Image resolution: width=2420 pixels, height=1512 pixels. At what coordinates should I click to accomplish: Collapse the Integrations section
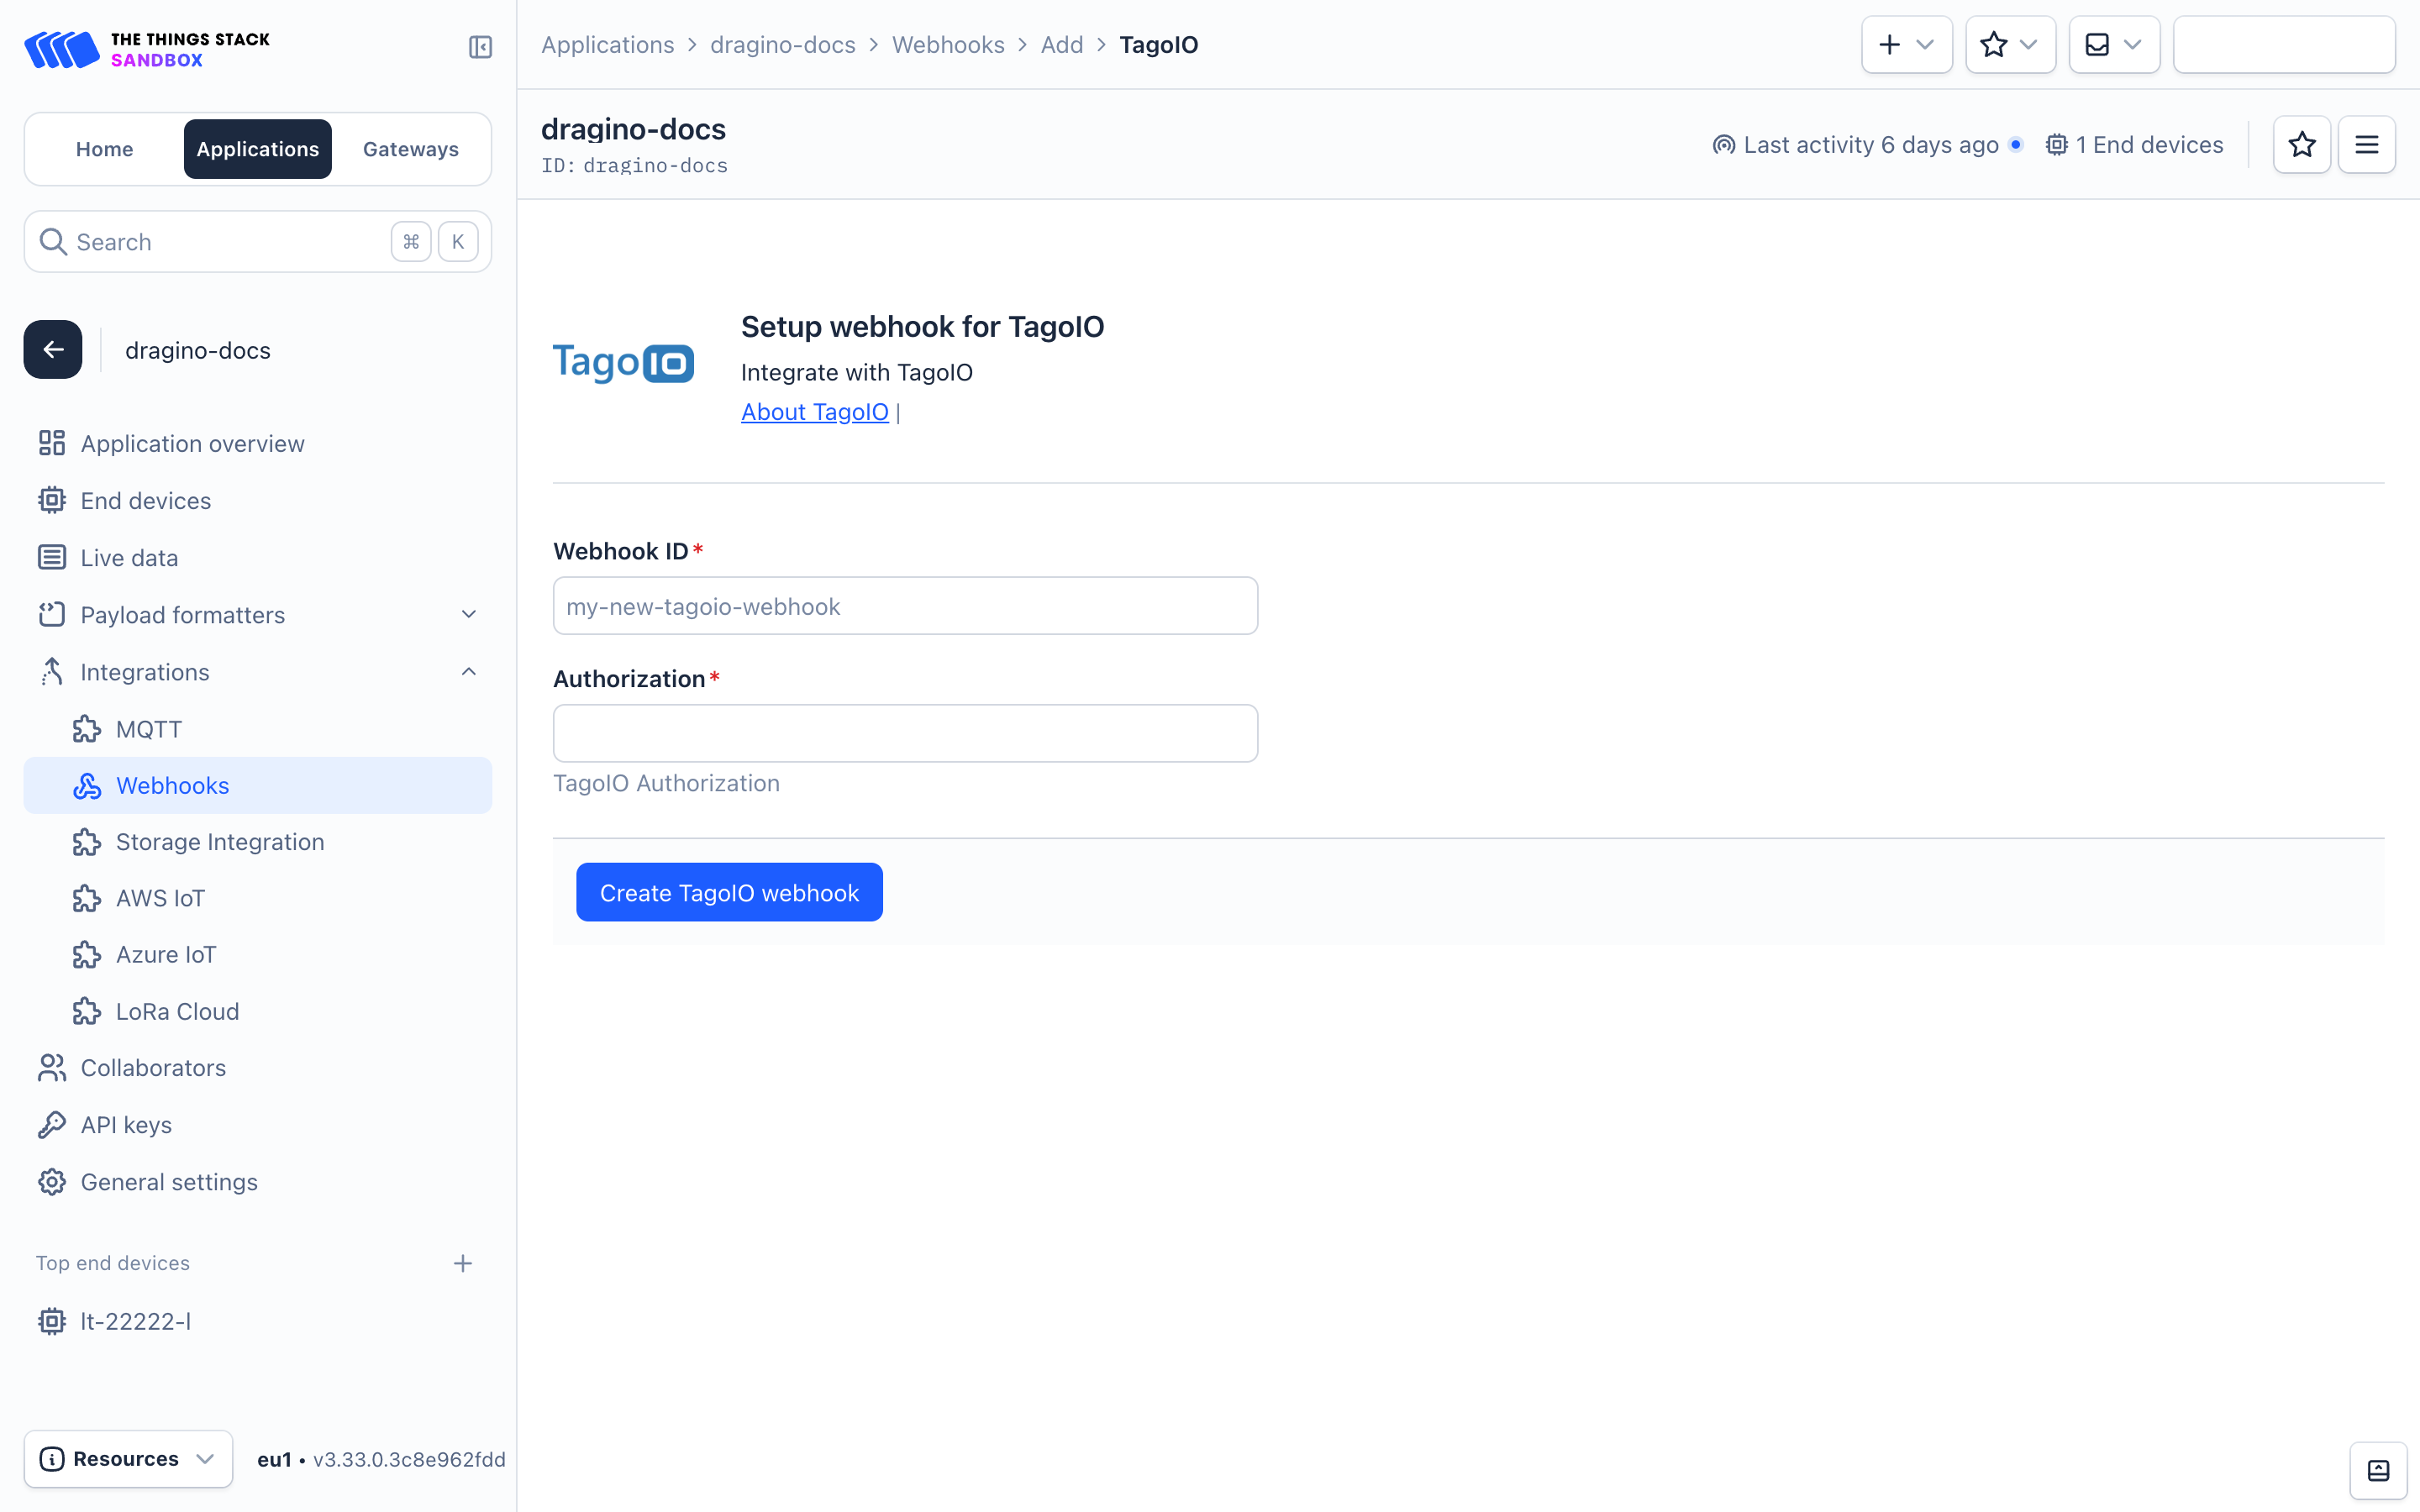[258, 672]
